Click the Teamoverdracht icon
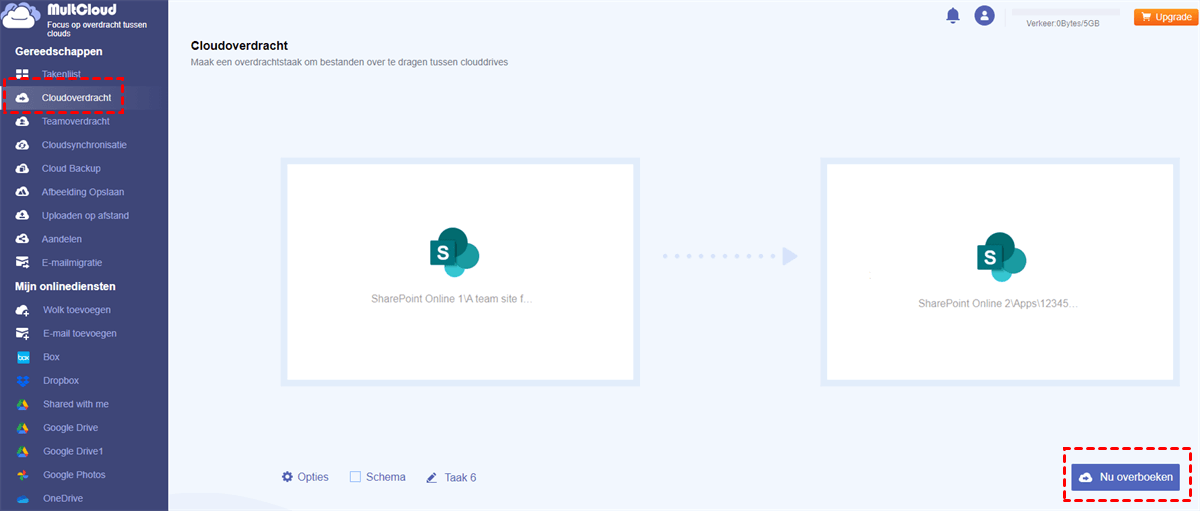Viewport: 1200px width, 511px height. (22, 121)
